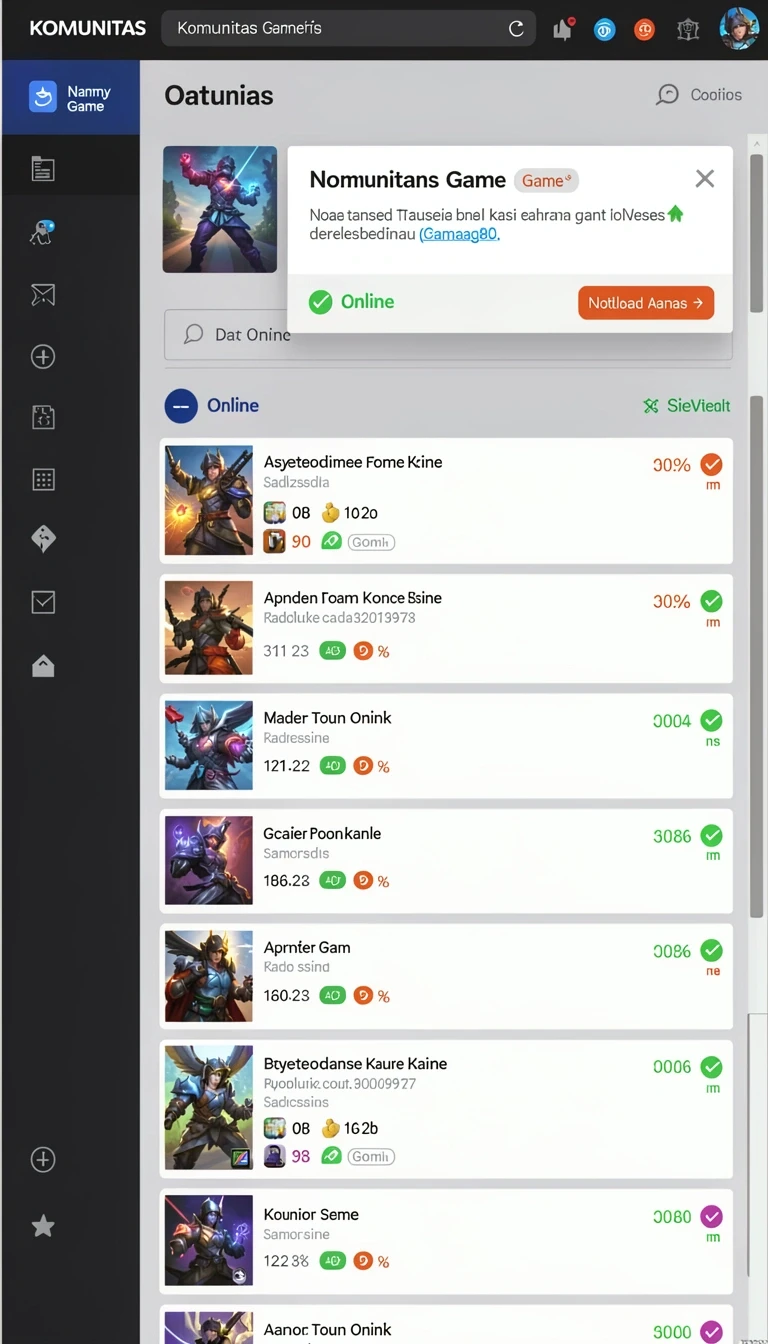The width and height of the screenshot is (768, 1344).
Task: Open thumbs-up notifications icon in top bar
Action: 563,29
